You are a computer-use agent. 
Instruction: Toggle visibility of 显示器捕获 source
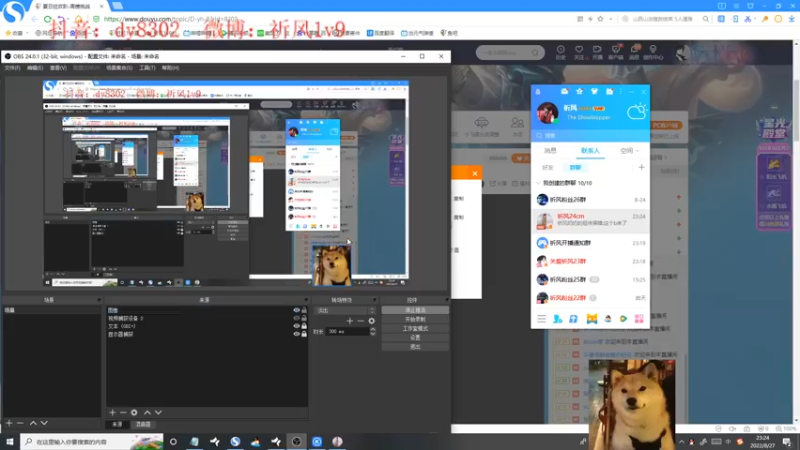[296, 334]
